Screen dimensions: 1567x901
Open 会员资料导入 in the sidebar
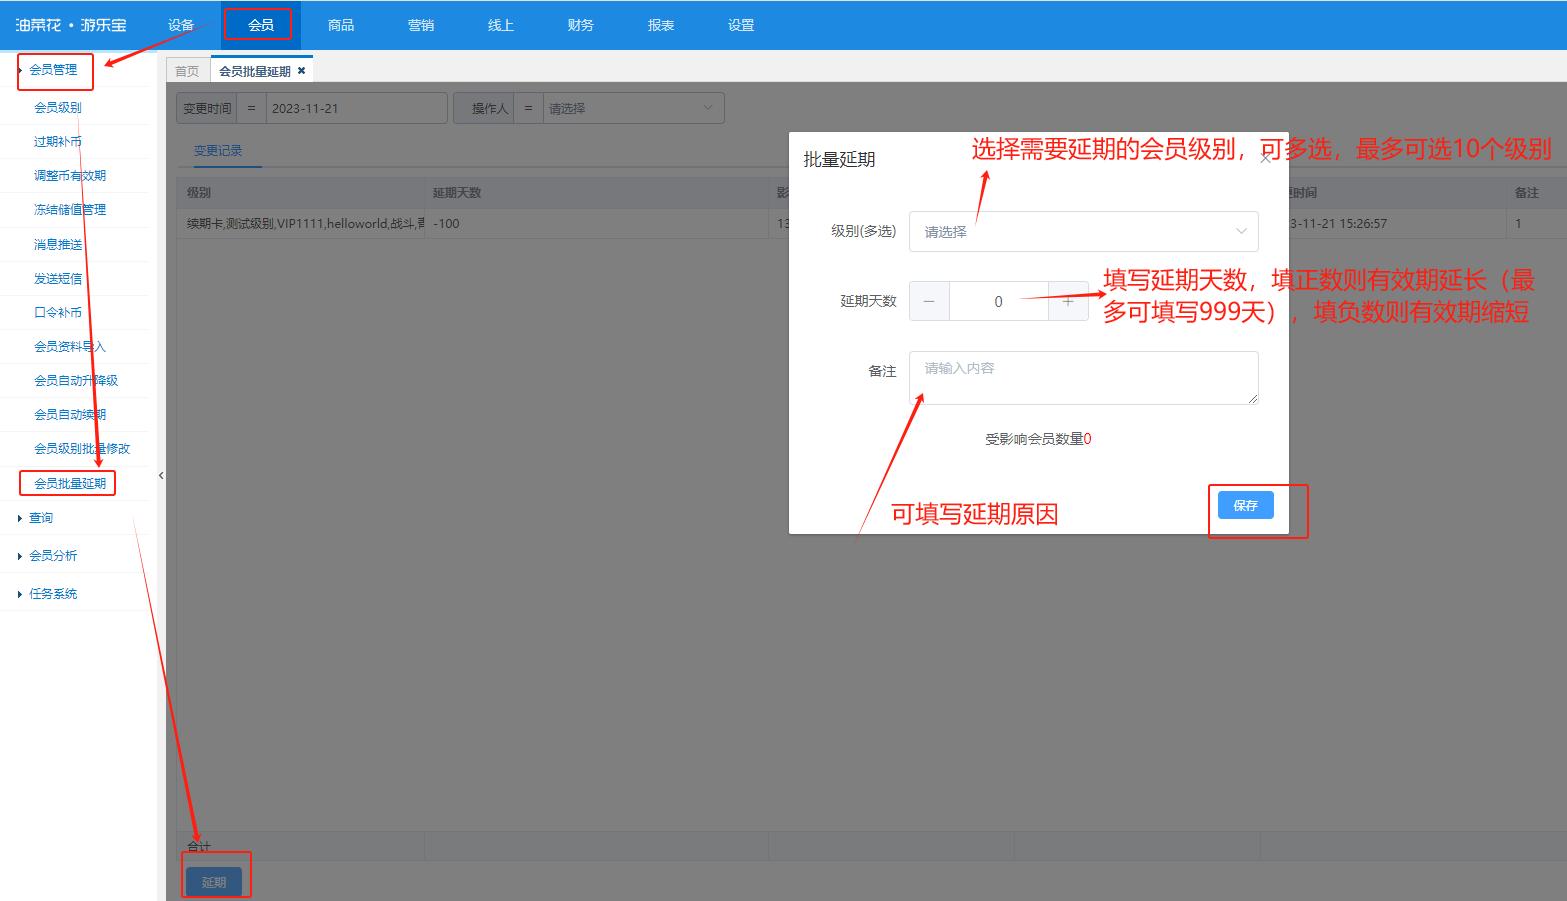click(x=70, y=346)
